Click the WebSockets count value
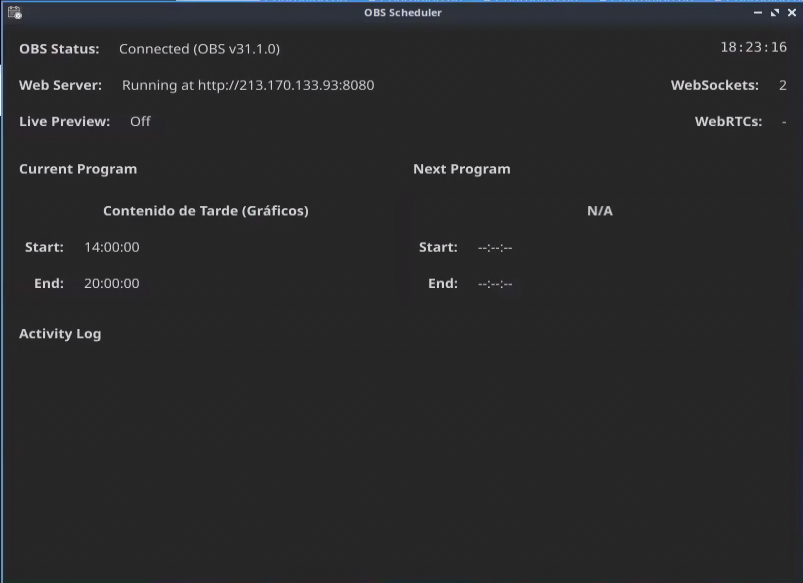 [782, 85]
